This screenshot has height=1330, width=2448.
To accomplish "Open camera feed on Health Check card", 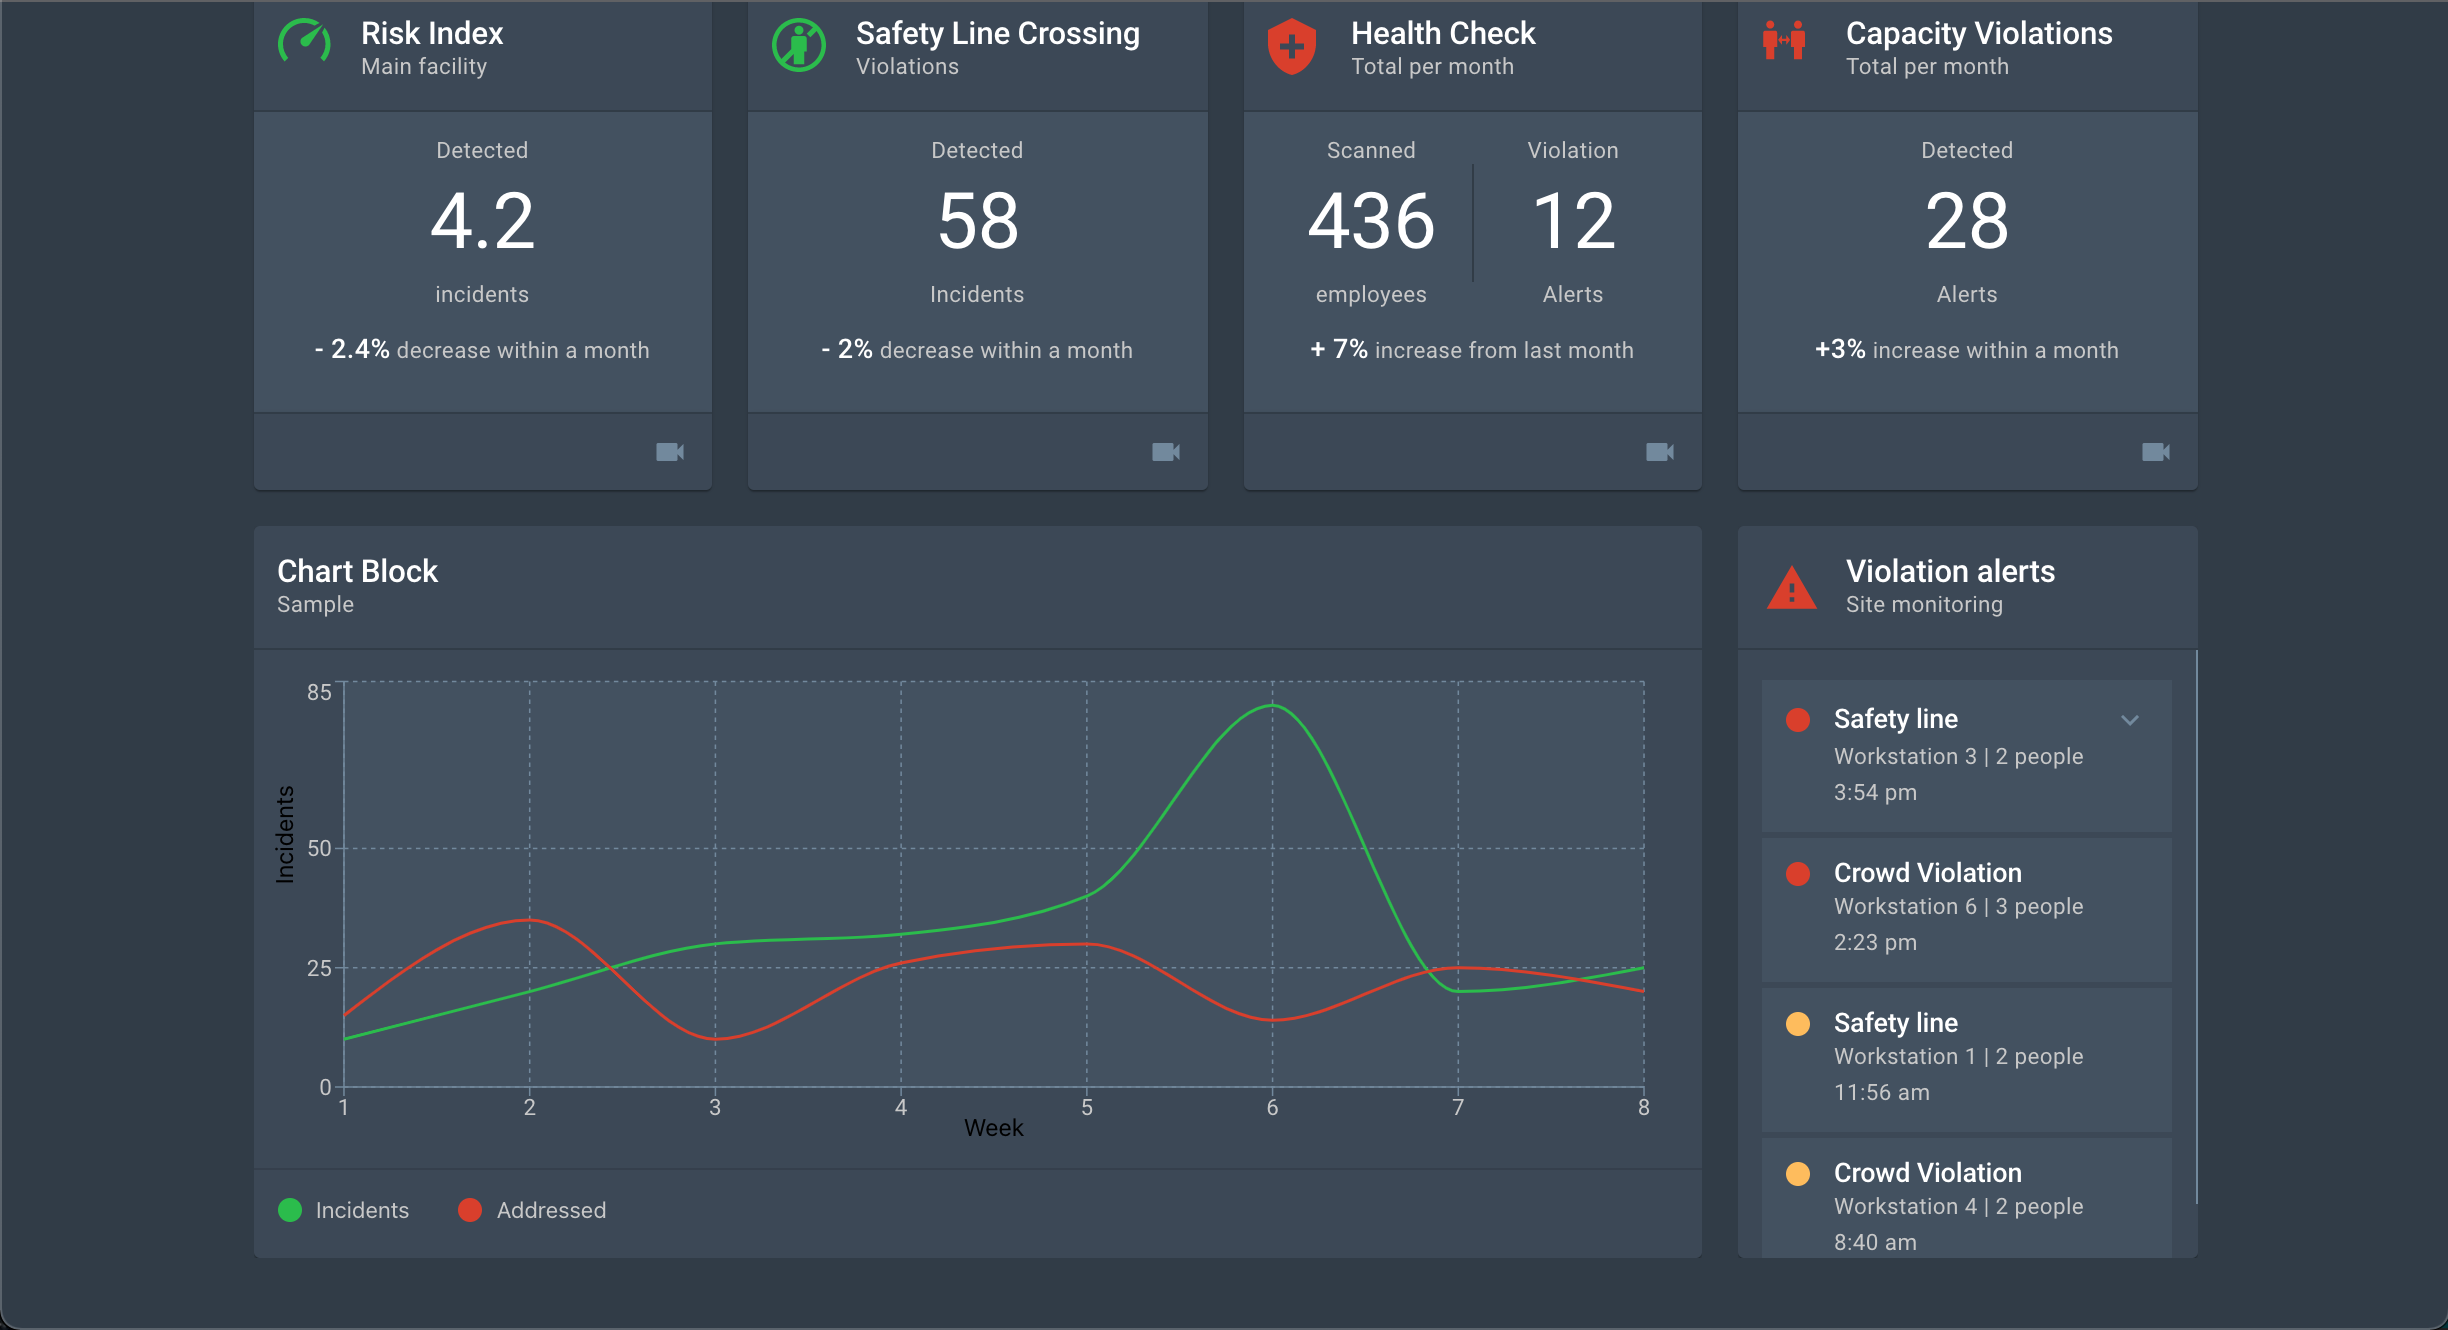I will tap(1660, 452).
